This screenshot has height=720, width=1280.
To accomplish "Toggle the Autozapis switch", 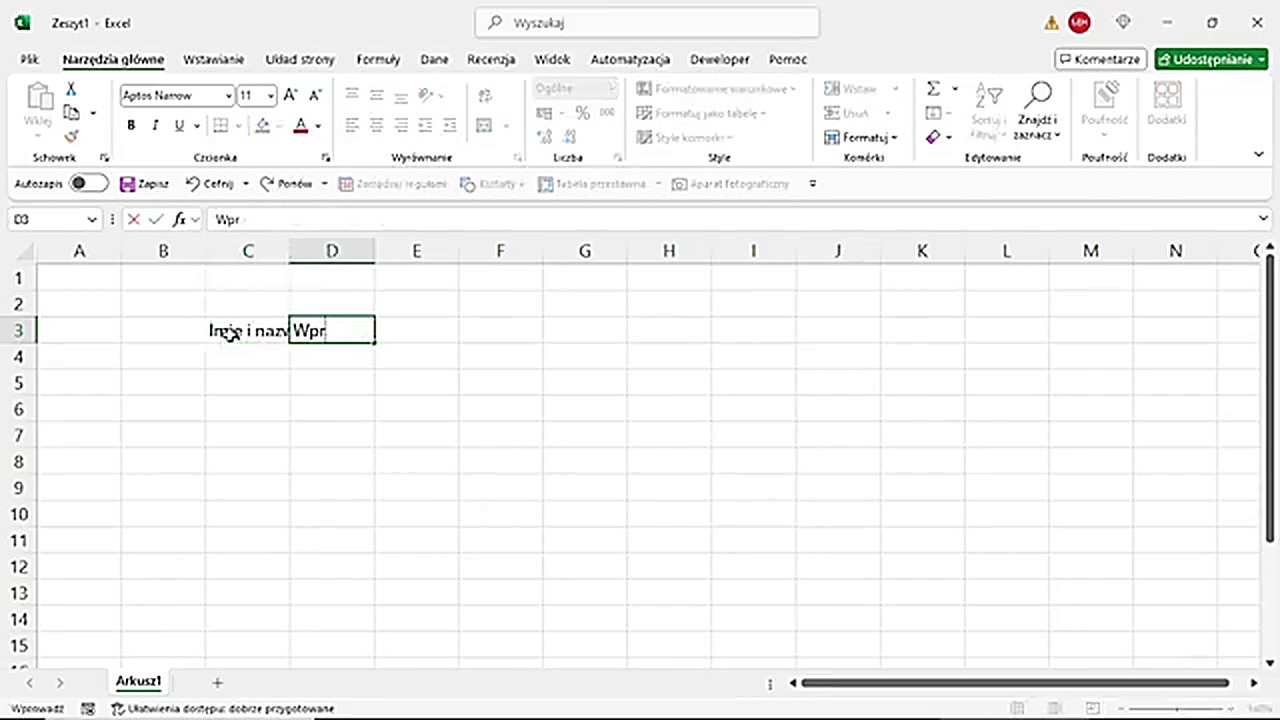I will click(88, 184).
